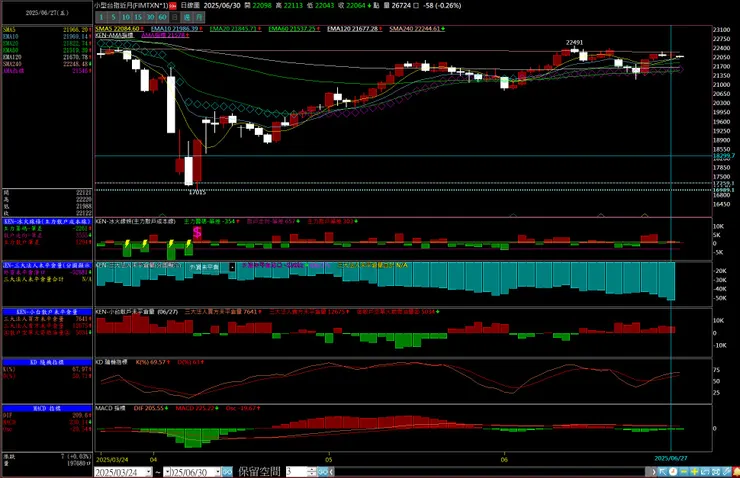
Task: Click the SMA240 22244.61 legend label
Action: 417,29
